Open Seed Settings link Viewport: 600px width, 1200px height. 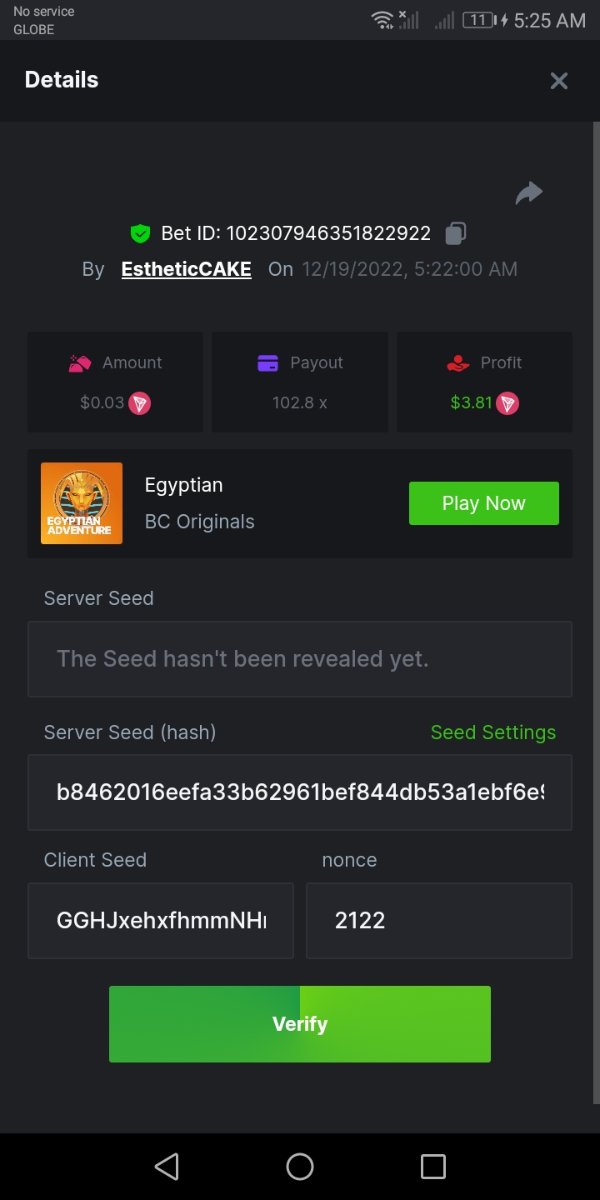click(x=493, y=732)
